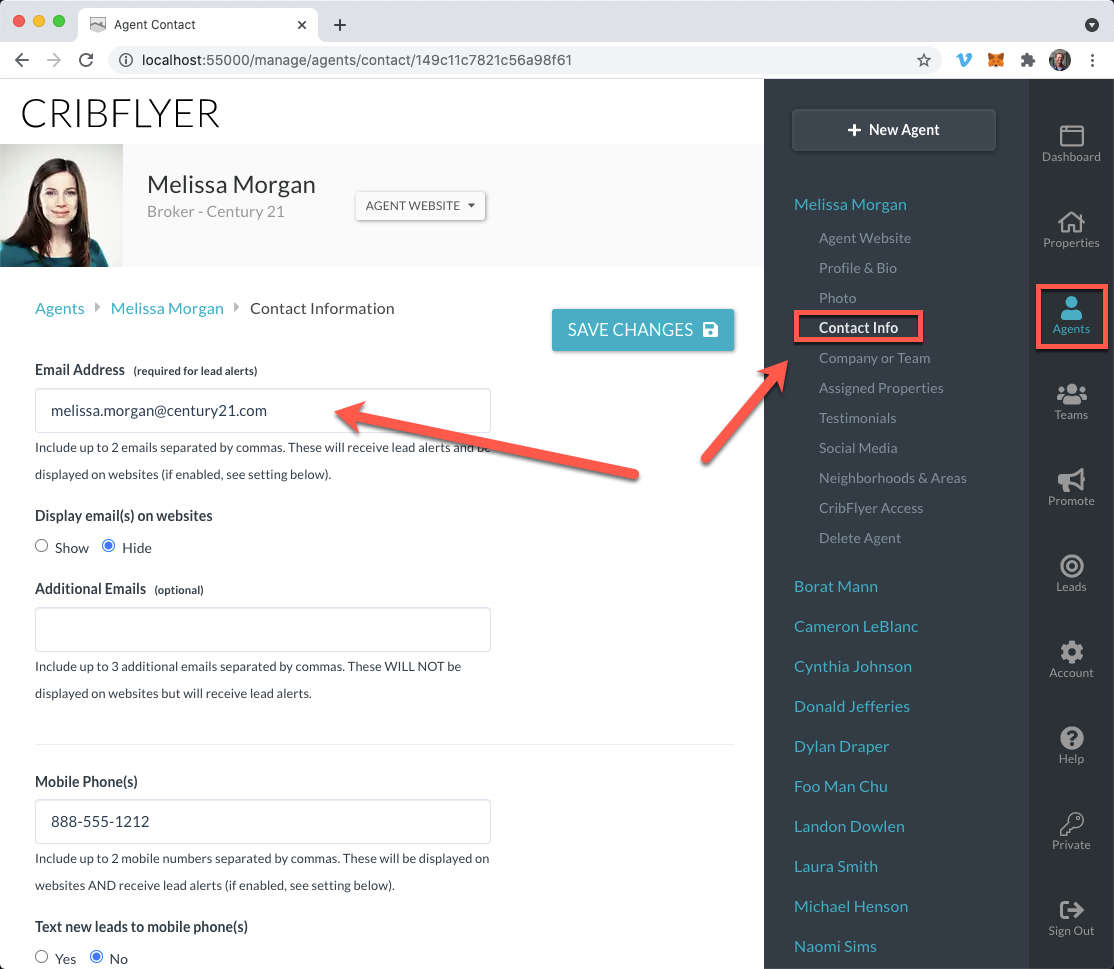Open CribFlyer Access submenu item
1114x969 pixels.
tap(870, 508)
